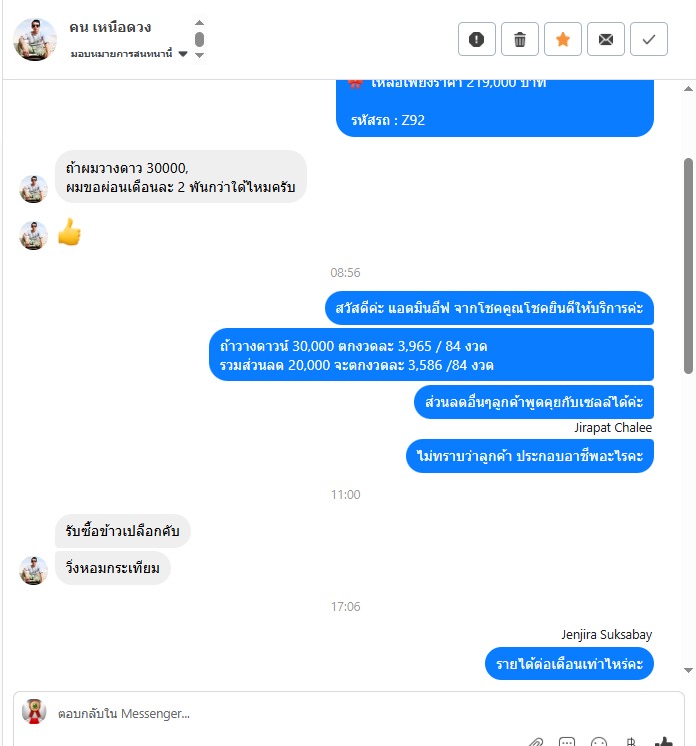Mark conversation done with checkmark button
Image resolution: width=696 pixels, height=746 pixels.
pyautogui.click(x=649, y=39)
